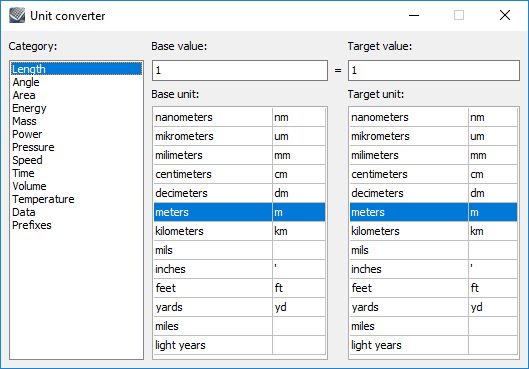Pick centimeters as target unit
529x369 pixels.
pyautogui.click(x=434, y=174)
